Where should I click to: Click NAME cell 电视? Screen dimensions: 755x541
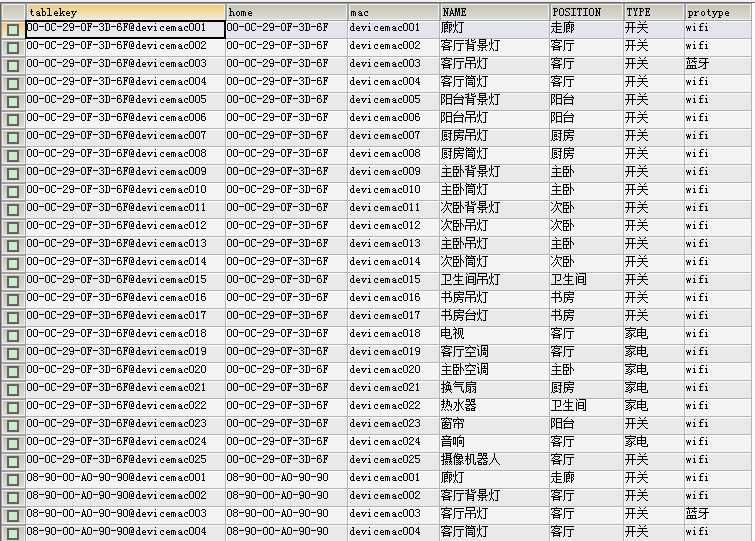pyautogui.click(x=494, y=334)
